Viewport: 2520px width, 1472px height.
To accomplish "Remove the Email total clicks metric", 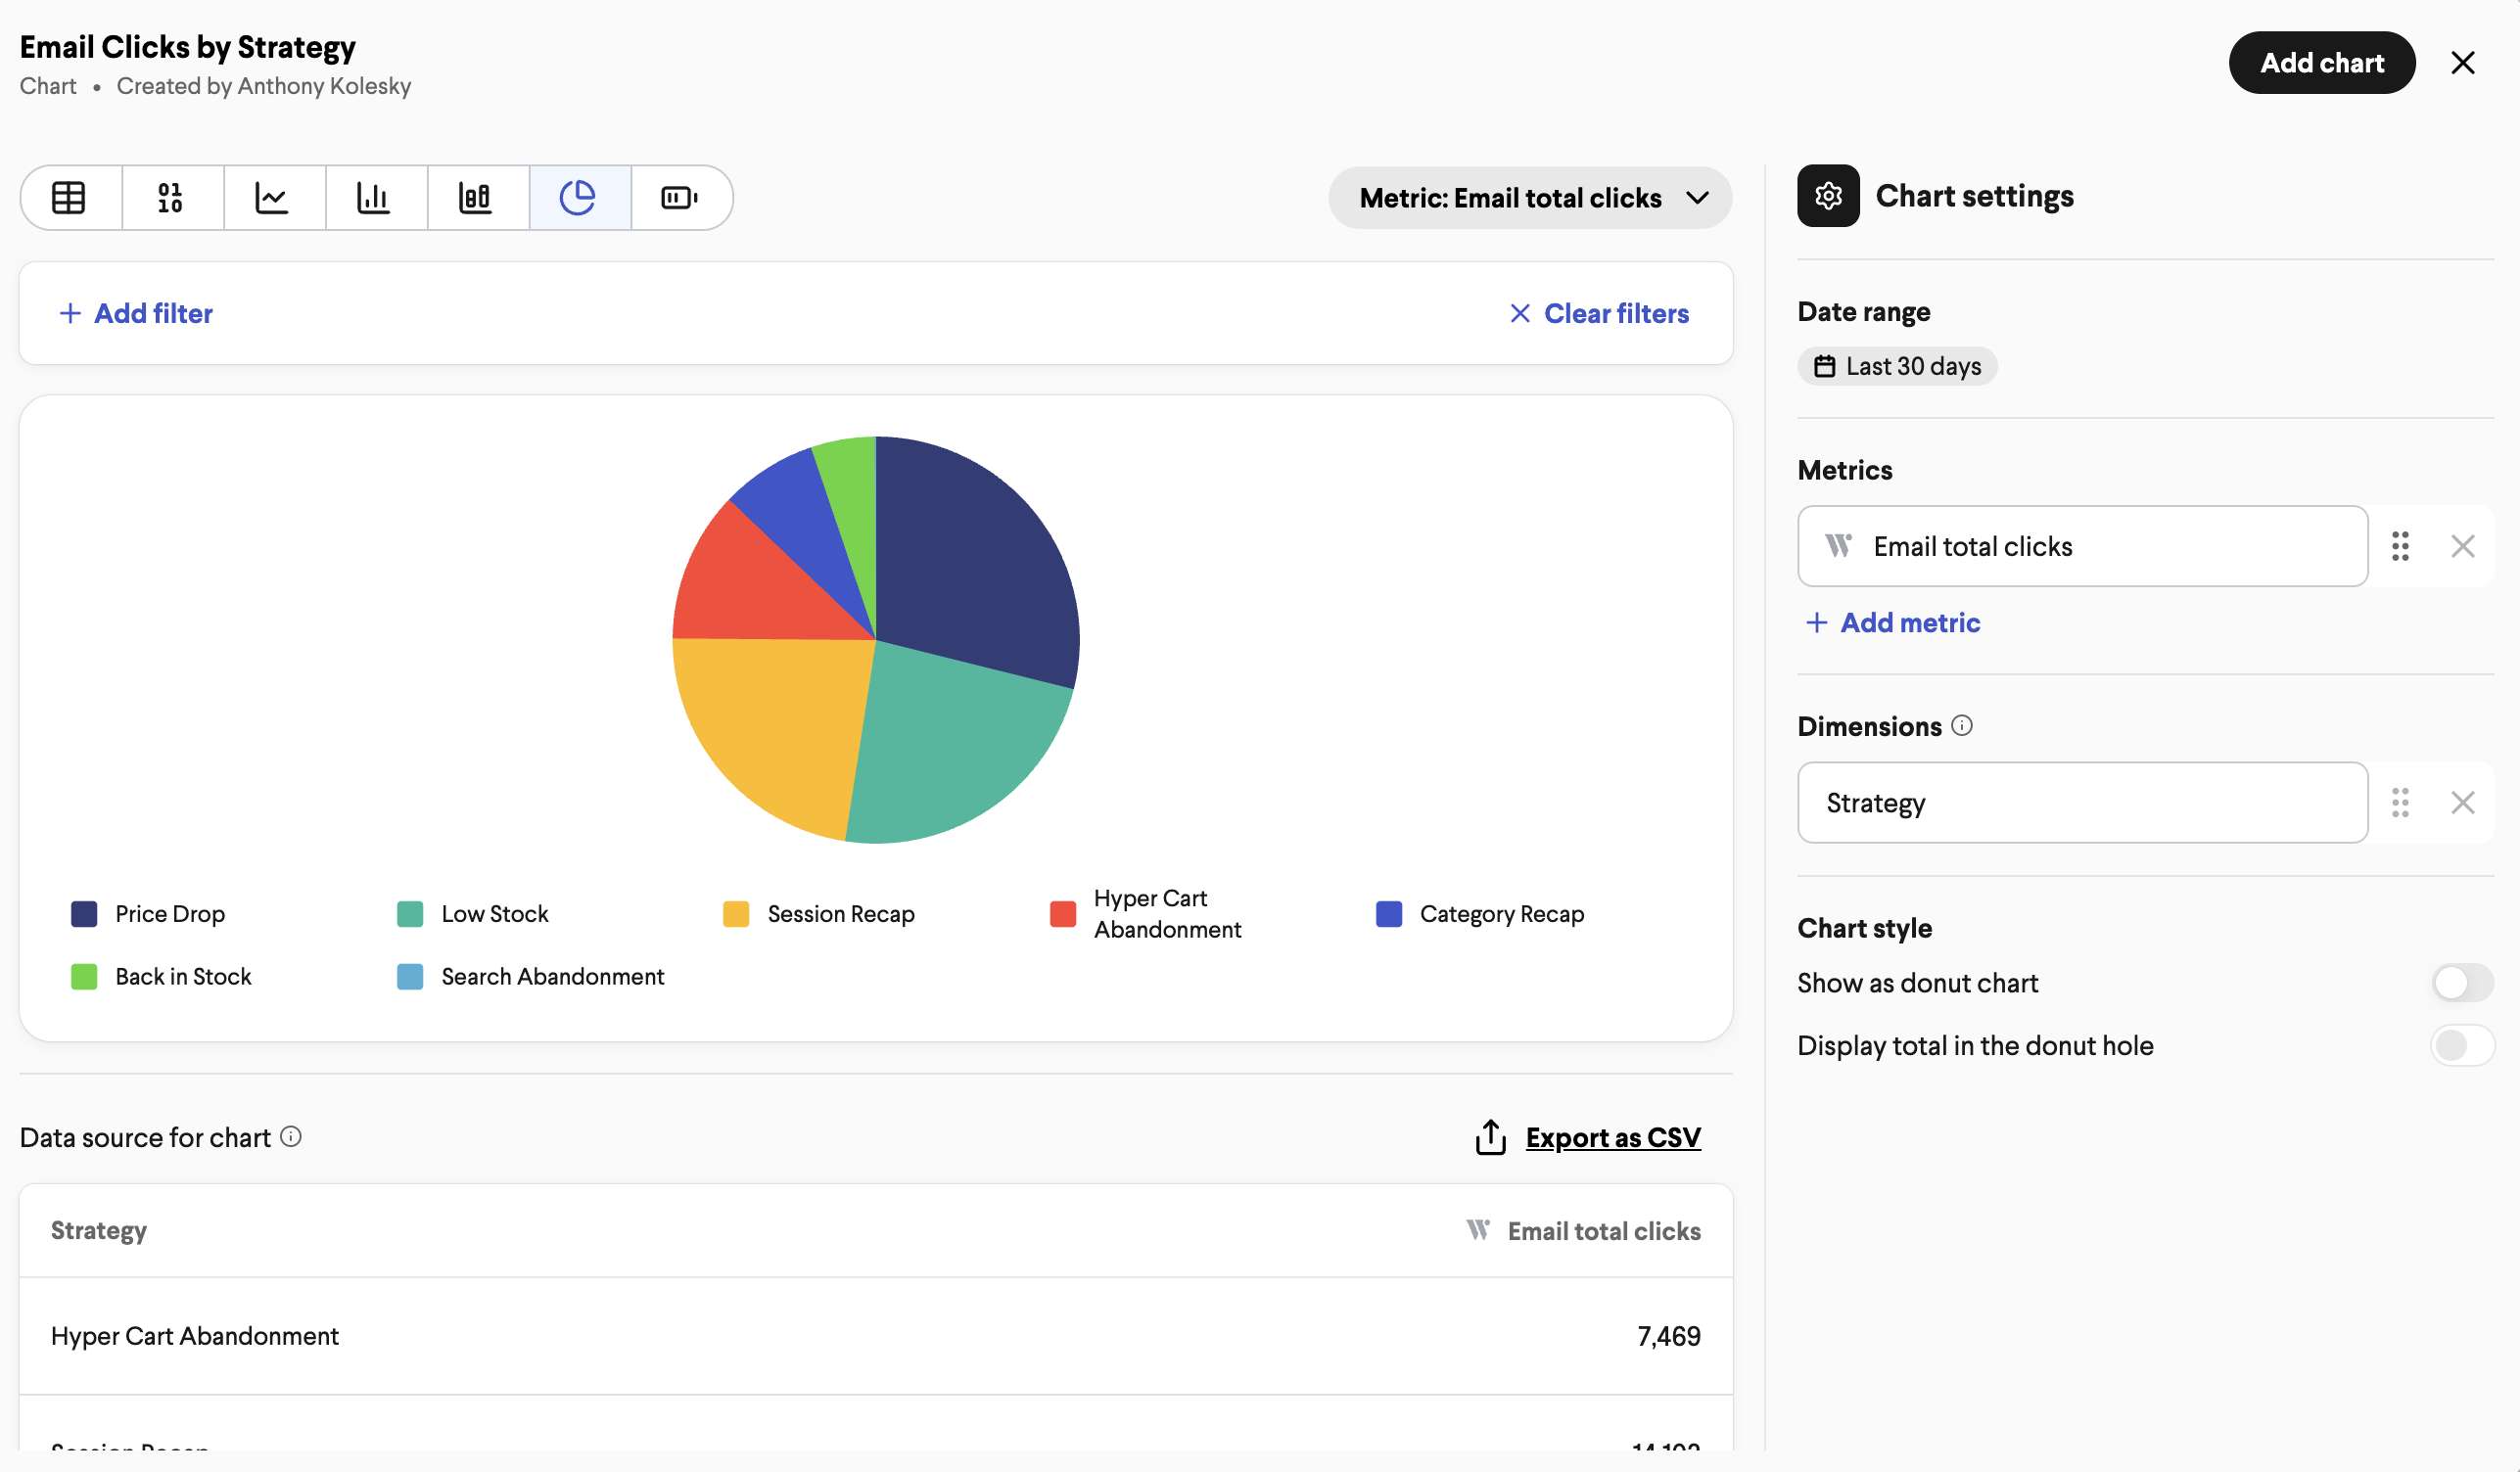I will click(x=2463, y=546).
